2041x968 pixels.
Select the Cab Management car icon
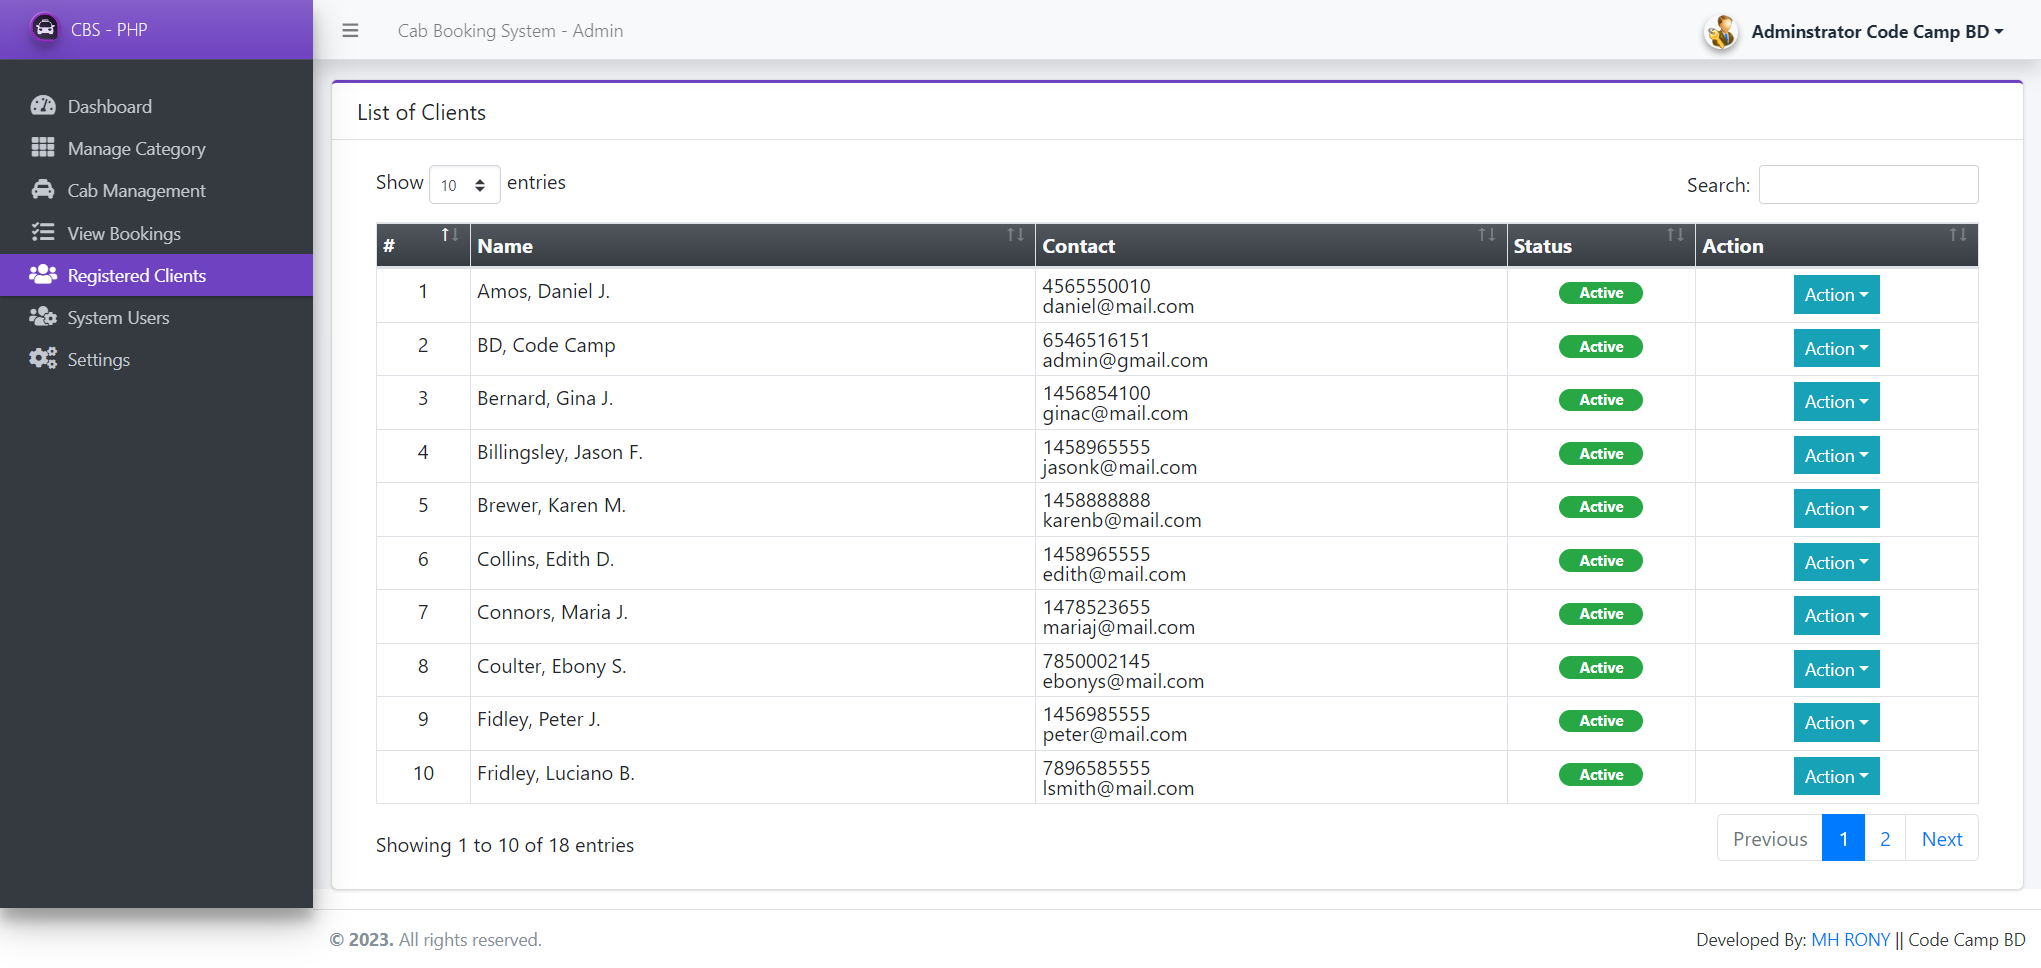pos(43,189)
